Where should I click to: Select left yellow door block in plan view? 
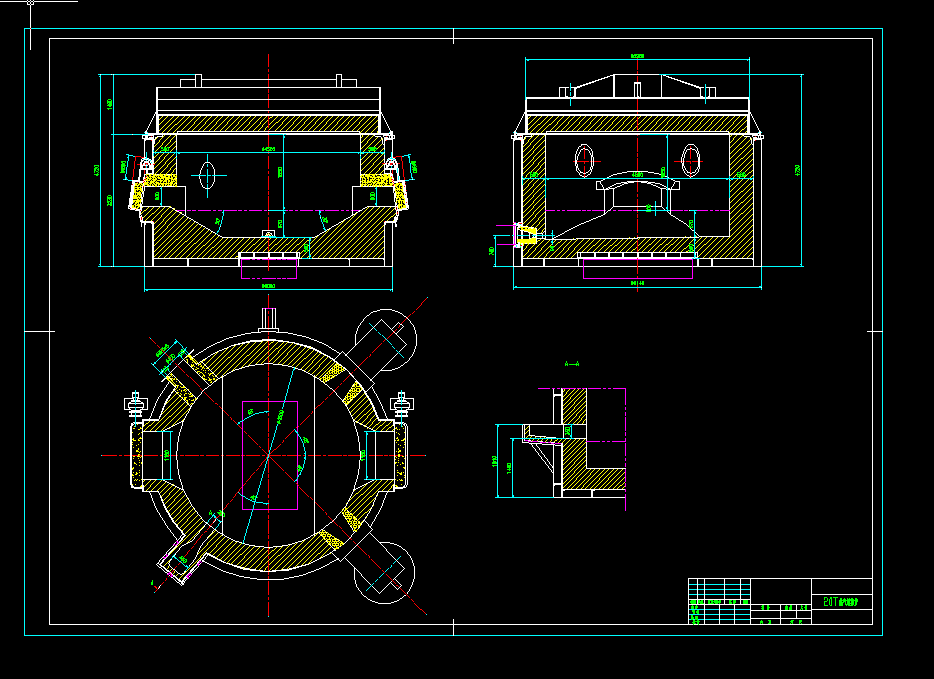(137, 455)
